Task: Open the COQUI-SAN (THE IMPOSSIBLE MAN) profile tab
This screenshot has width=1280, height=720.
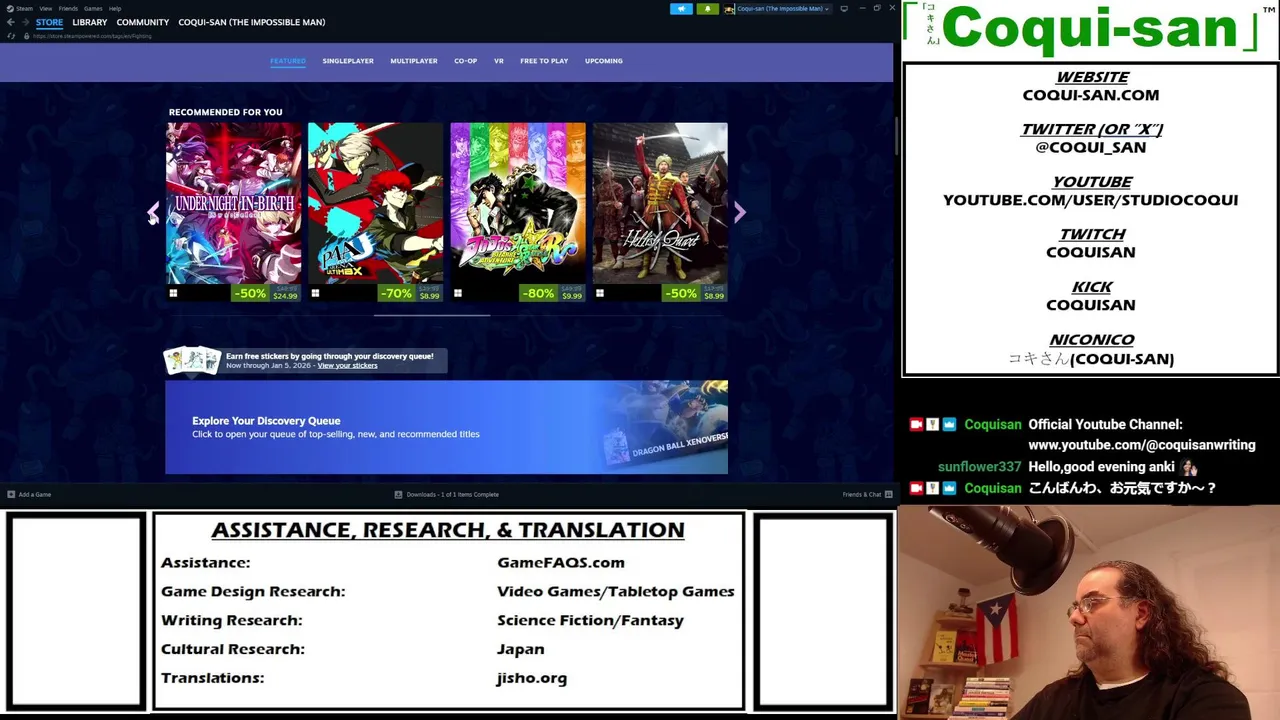Action: click(x=252, y=22)
